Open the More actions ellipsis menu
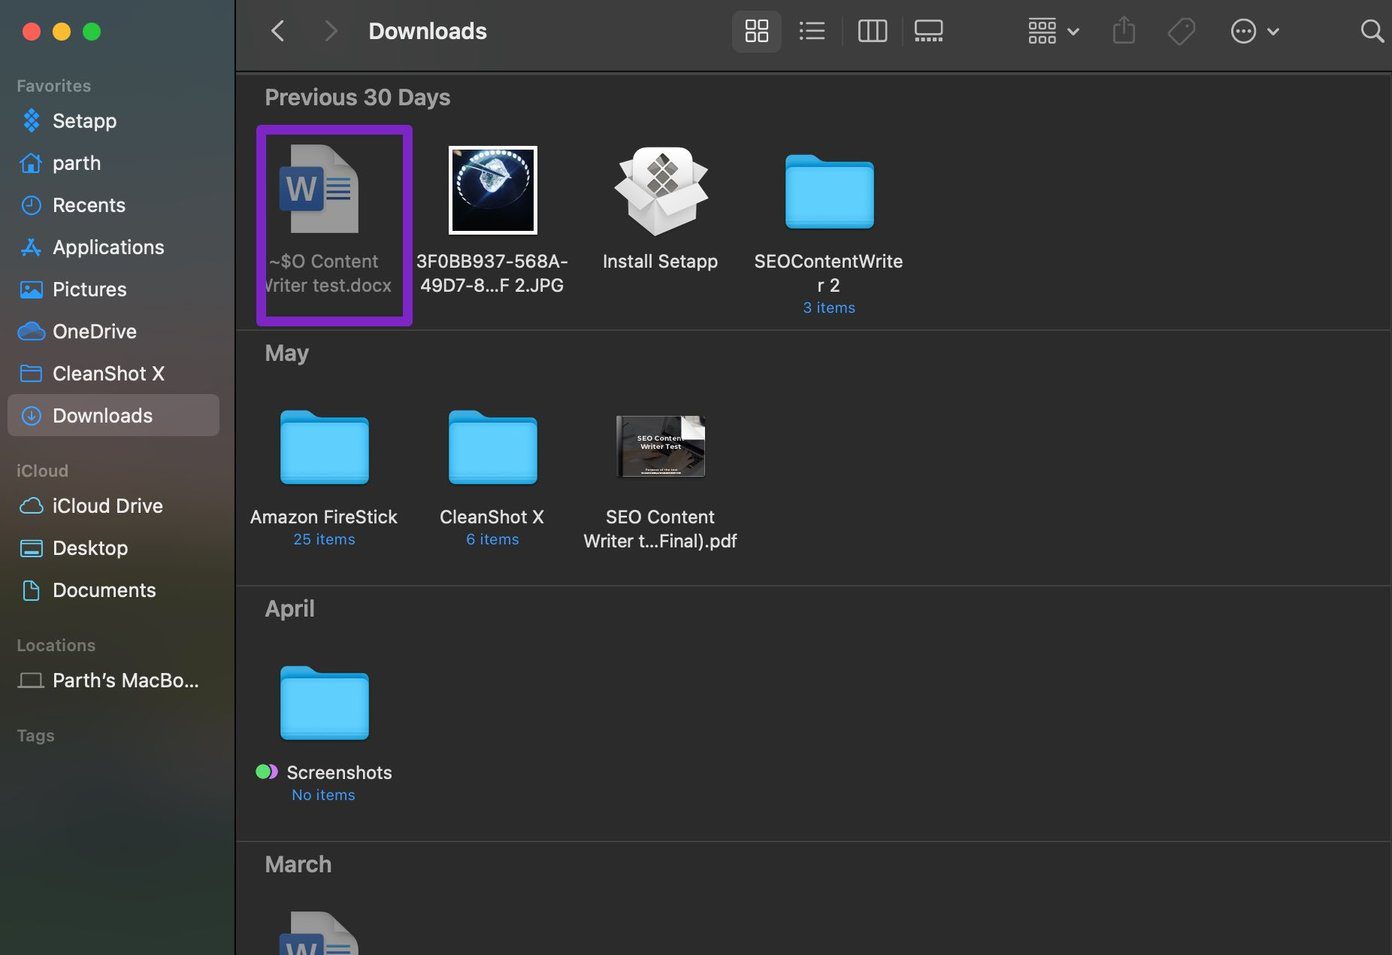Image resolution: width=1392 pixels, height=955 pixels. tap(1254, 31)
